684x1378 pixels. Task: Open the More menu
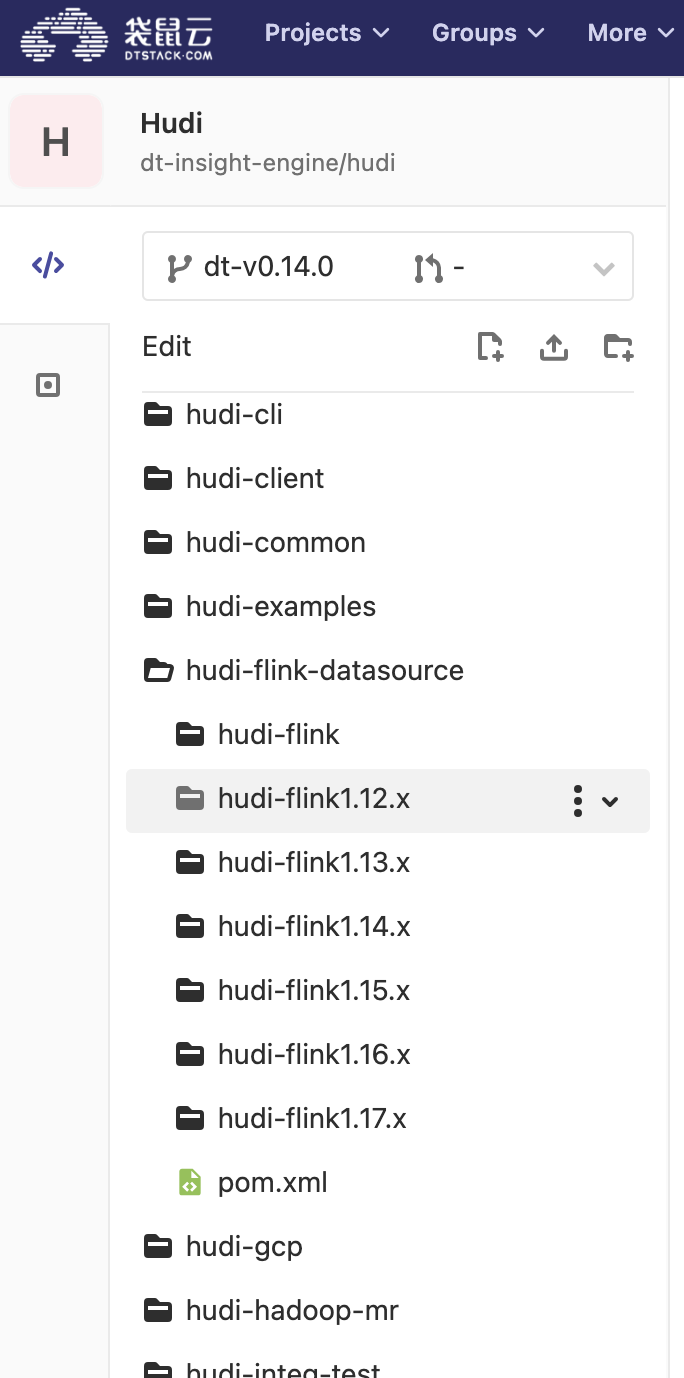point(630,33)
